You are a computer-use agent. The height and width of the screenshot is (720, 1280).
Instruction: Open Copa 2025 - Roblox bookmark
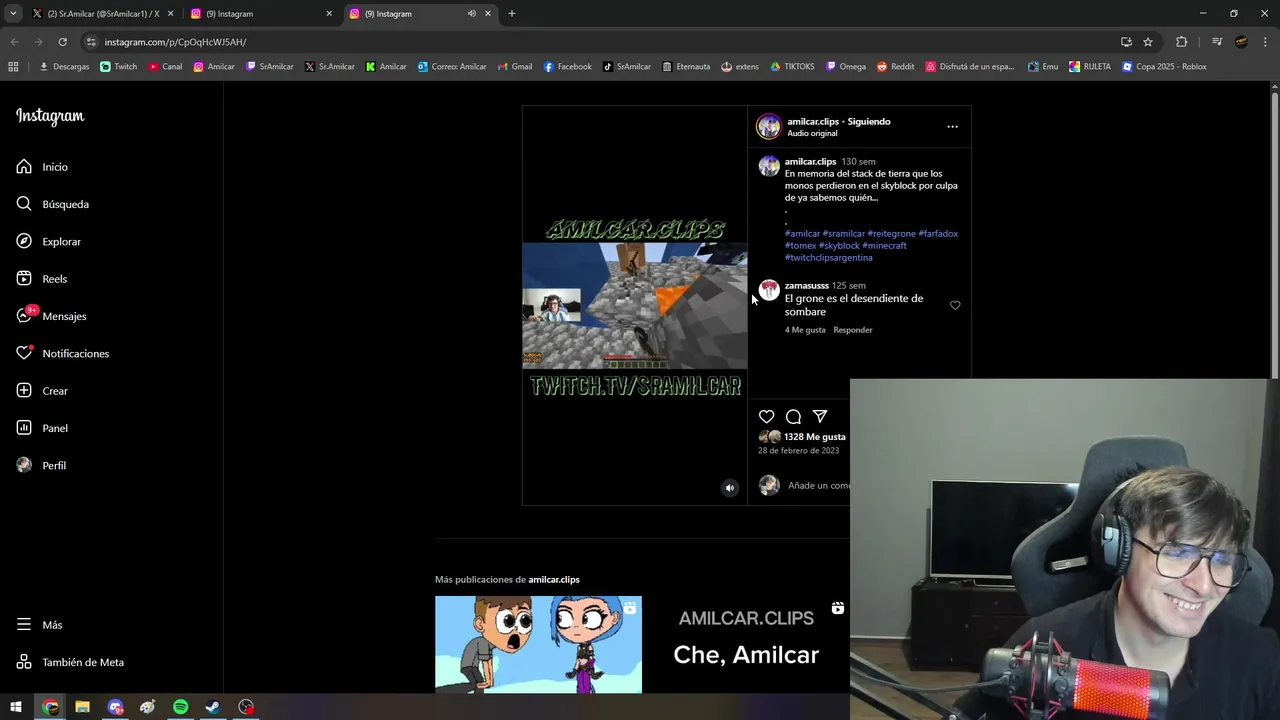(1165, 67)
